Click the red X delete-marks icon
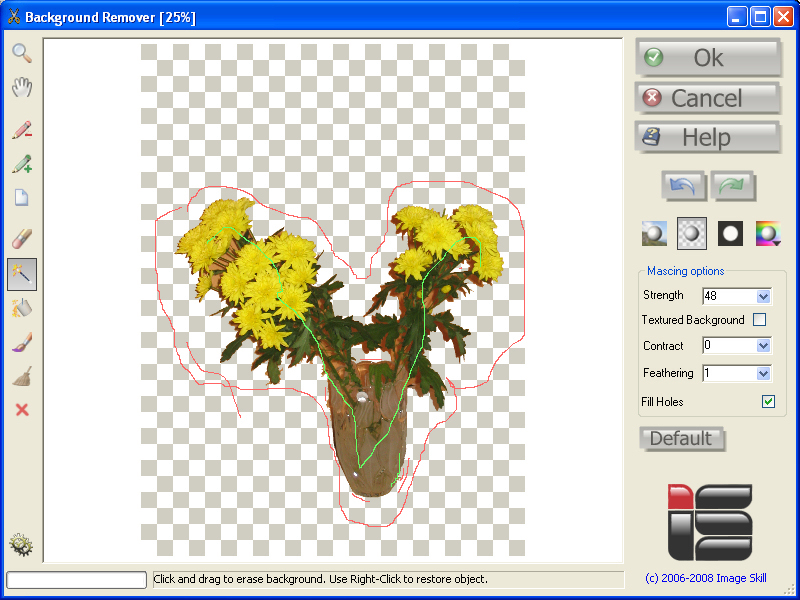Screen dimensions: 800x600 tap(22, 409)
